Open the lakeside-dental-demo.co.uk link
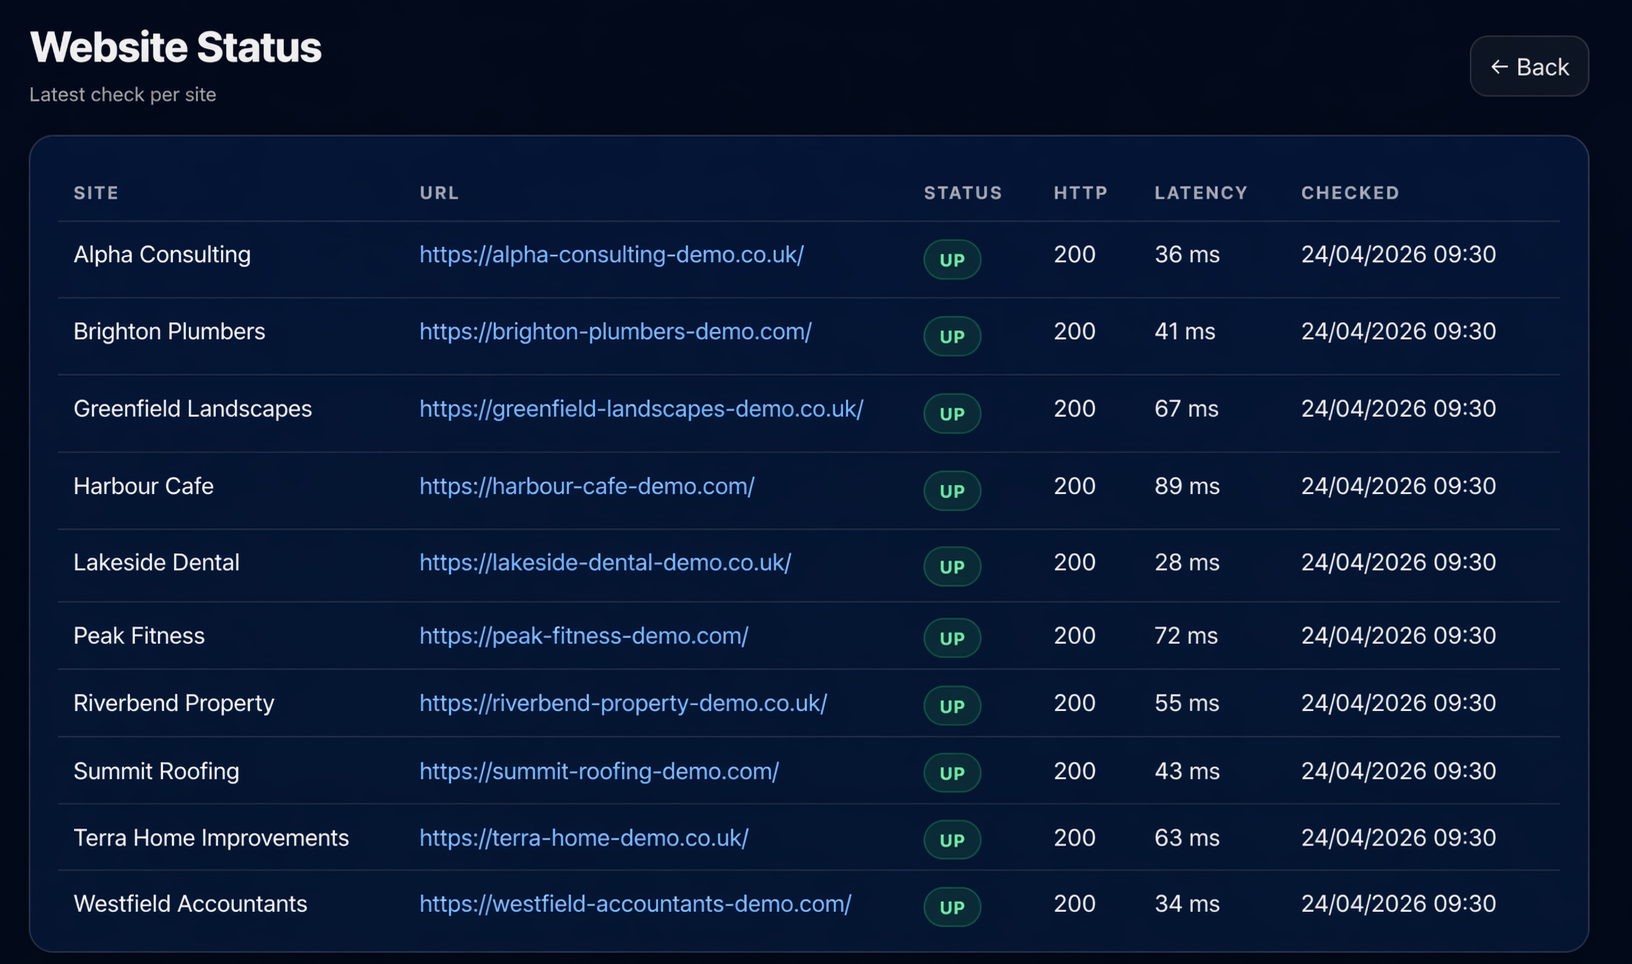Viewport: 1632px width, 964px height. click(x=605, y=563)
